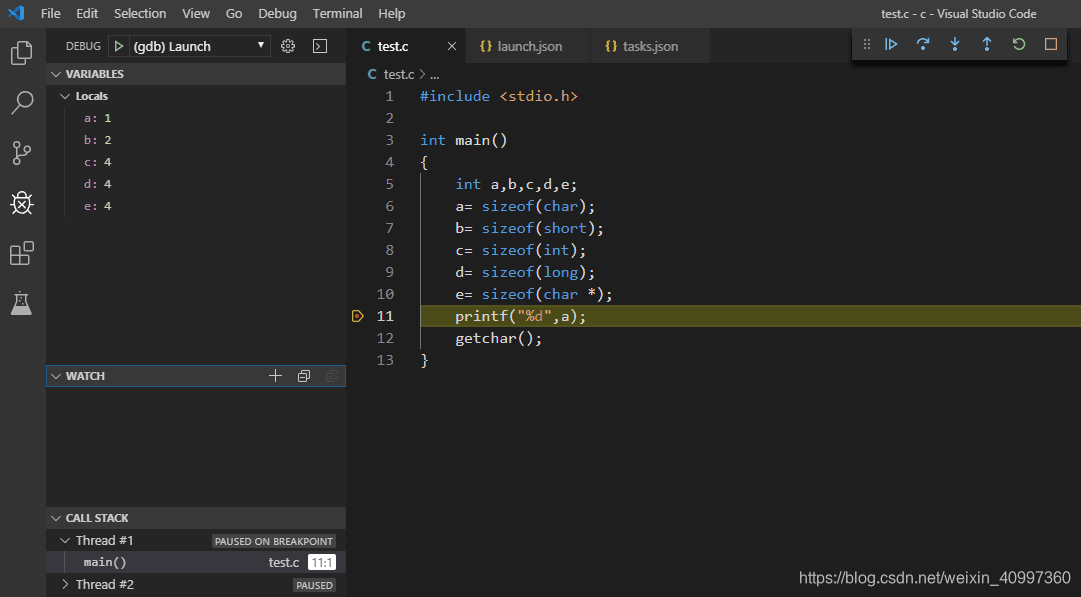Click line number 5 in the gutter
The height and width of the screenshot is (597, 1081).
pyautogui.click(x=390, y=184)
